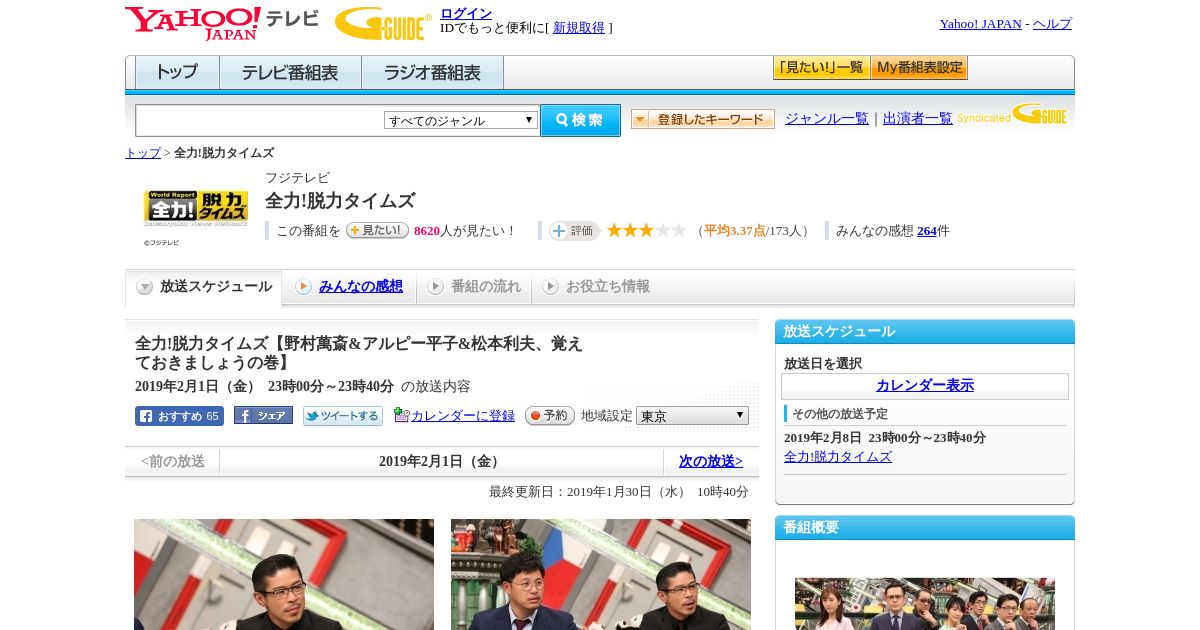Image resolution: width=1200 pixels, height=630 pixels.
Task: Click the 最終更新日 timestamp text
Action: (619, 492)
